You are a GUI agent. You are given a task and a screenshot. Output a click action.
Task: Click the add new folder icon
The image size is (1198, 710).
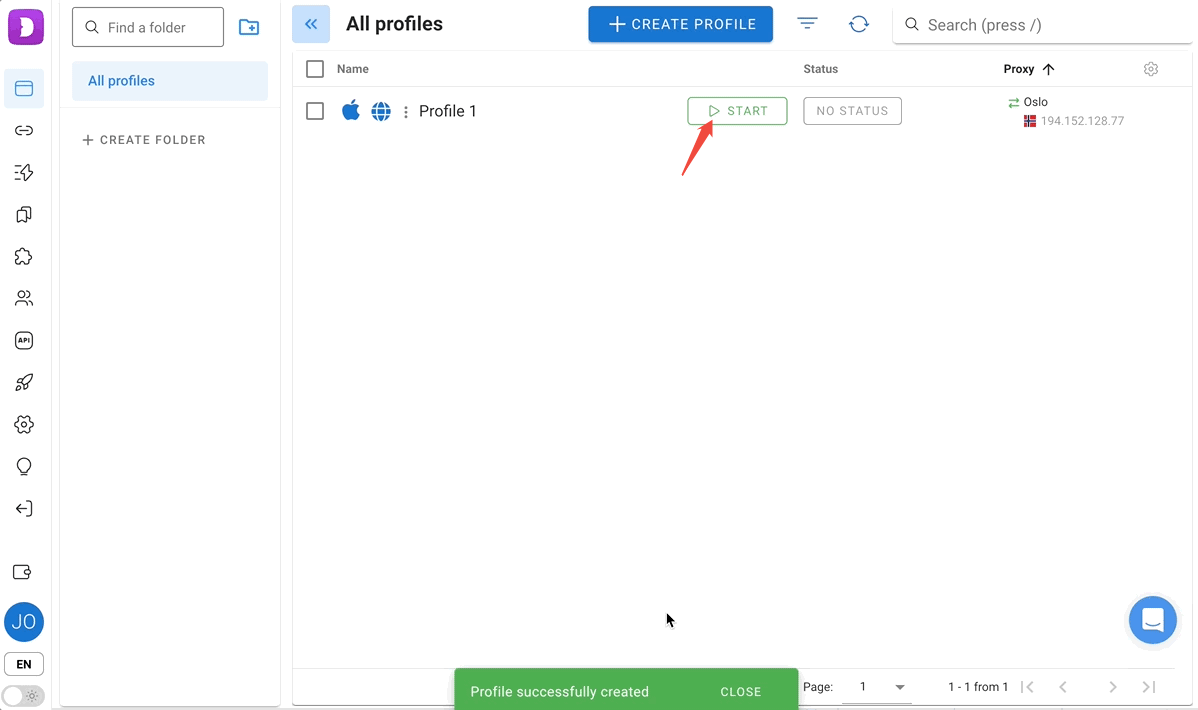coord(249,28)
